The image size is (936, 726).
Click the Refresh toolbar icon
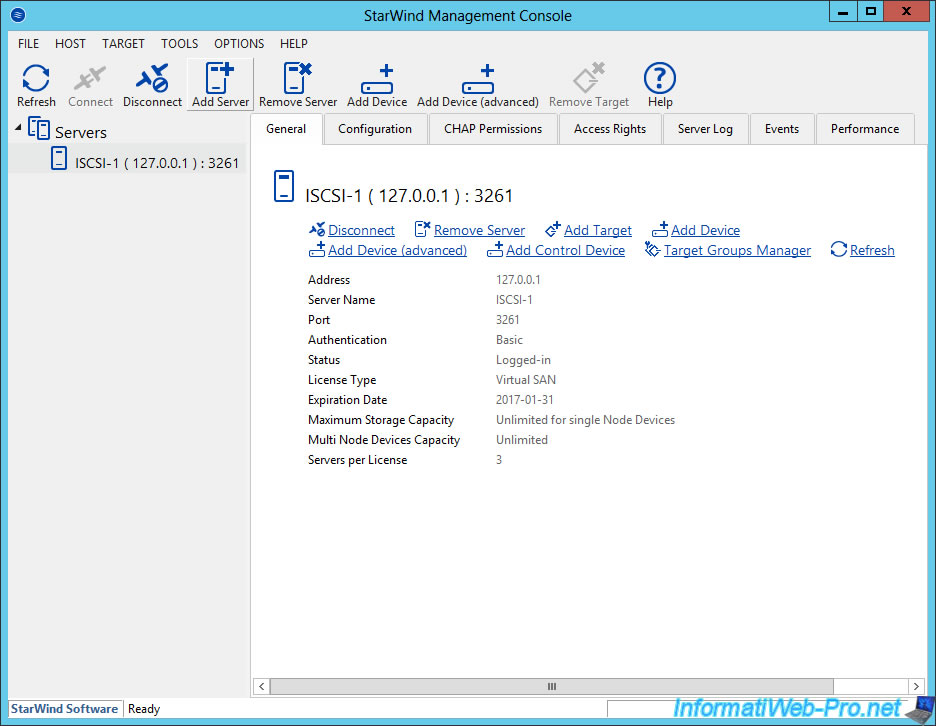(x=36, y=78)
